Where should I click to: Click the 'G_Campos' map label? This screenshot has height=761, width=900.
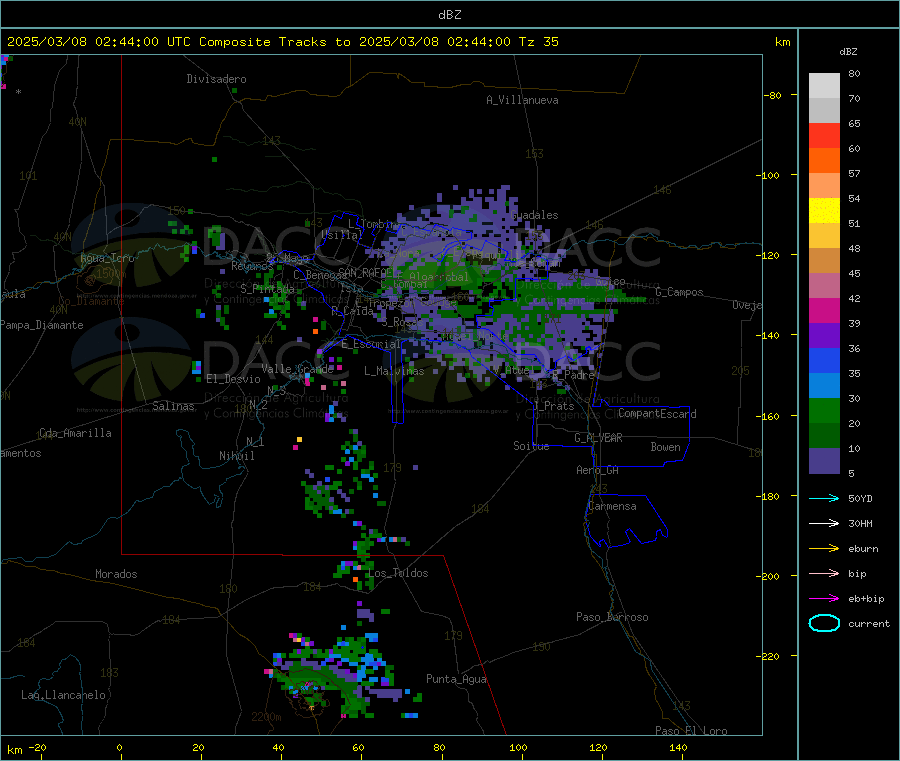tap(679, 292)
